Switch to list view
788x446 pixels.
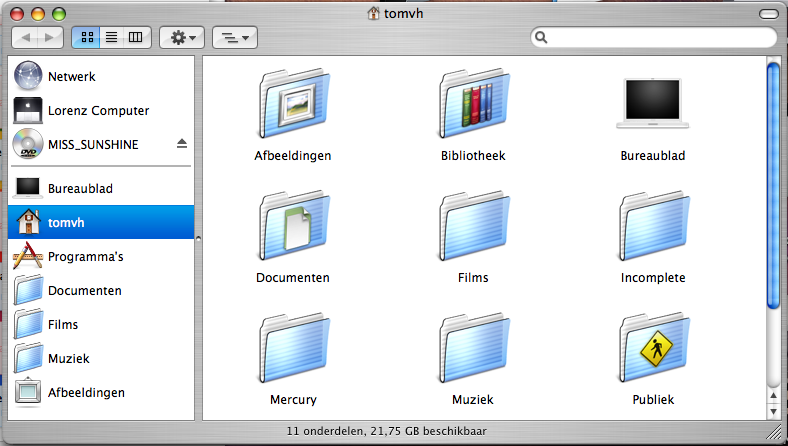tap(112, 37)
